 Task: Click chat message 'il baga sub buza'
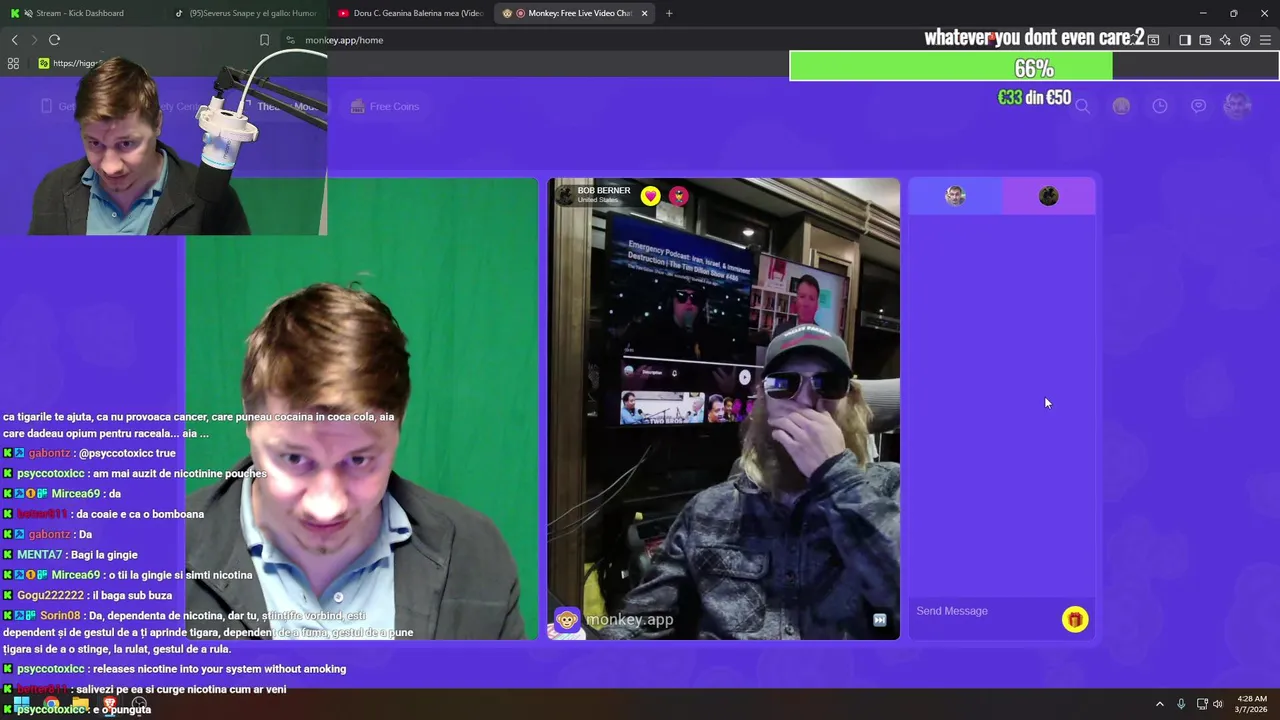pyautogui.click(x=132, y=595)
